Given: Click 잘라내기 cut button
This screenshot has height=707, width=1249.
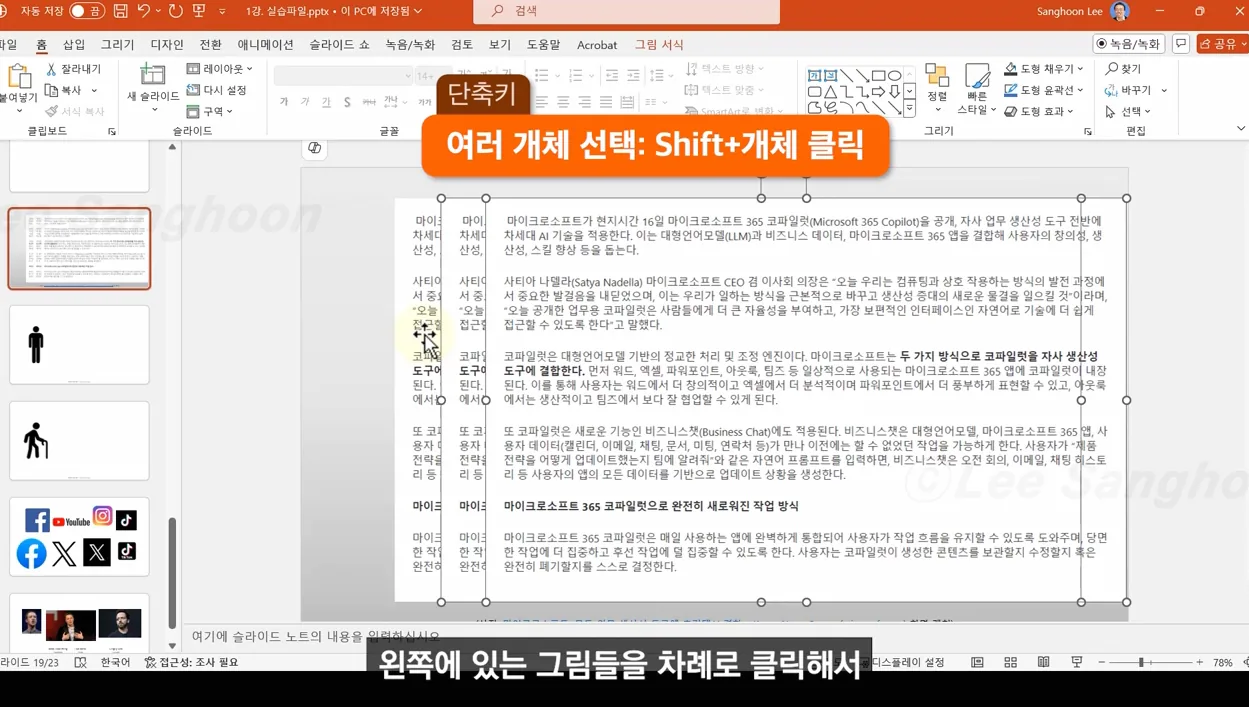Looking at the screenshot, I should coord(74,69).
